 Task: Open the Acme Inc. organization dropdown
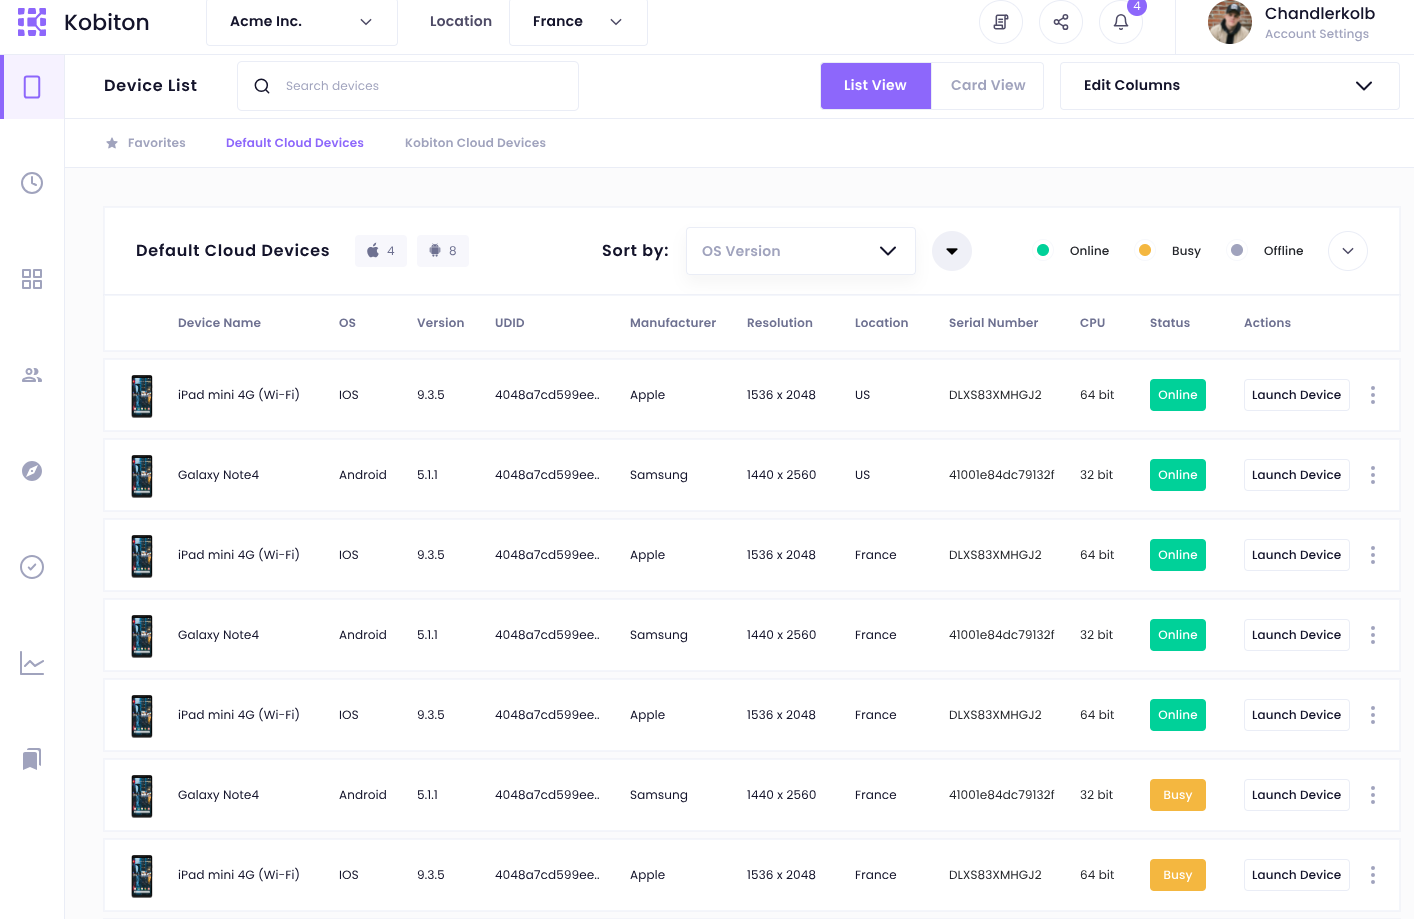302,22
